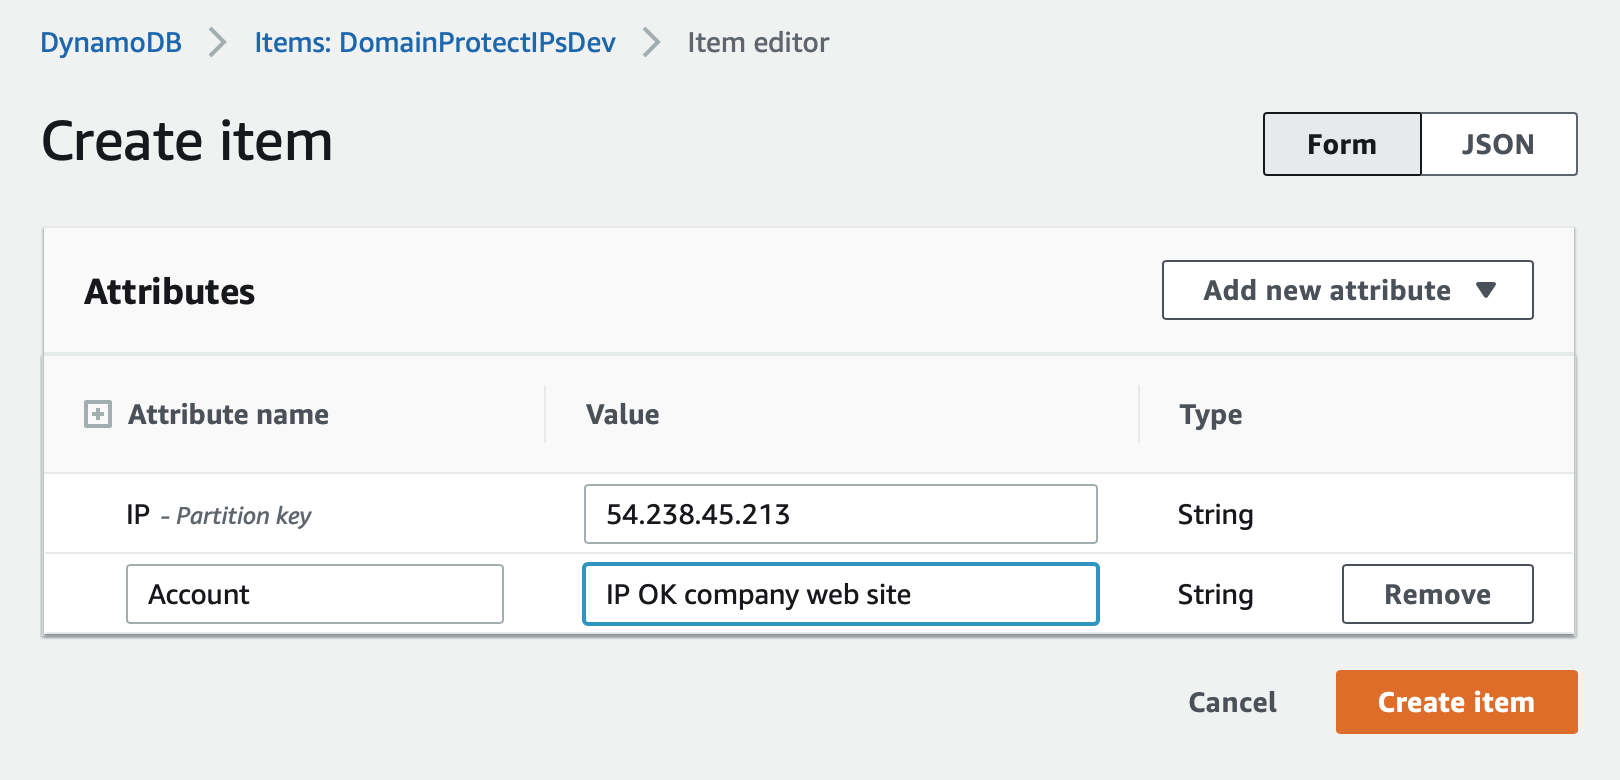
Task: Click the String type in Account row
Action: (1215, 594)
